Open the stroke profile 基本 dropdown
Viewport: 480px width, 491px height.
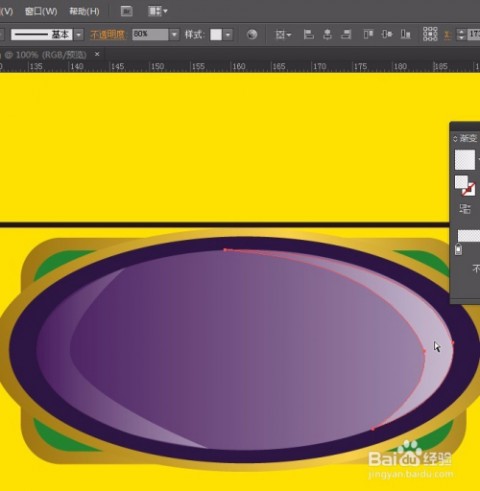pyautogui.click(x=79, y=34)
